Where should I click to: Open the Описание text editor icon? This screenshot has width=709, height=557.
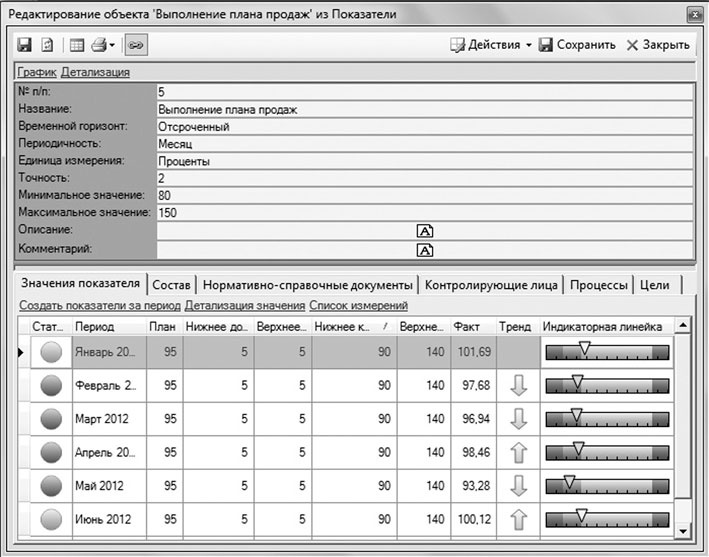click(x=424, y=231)
